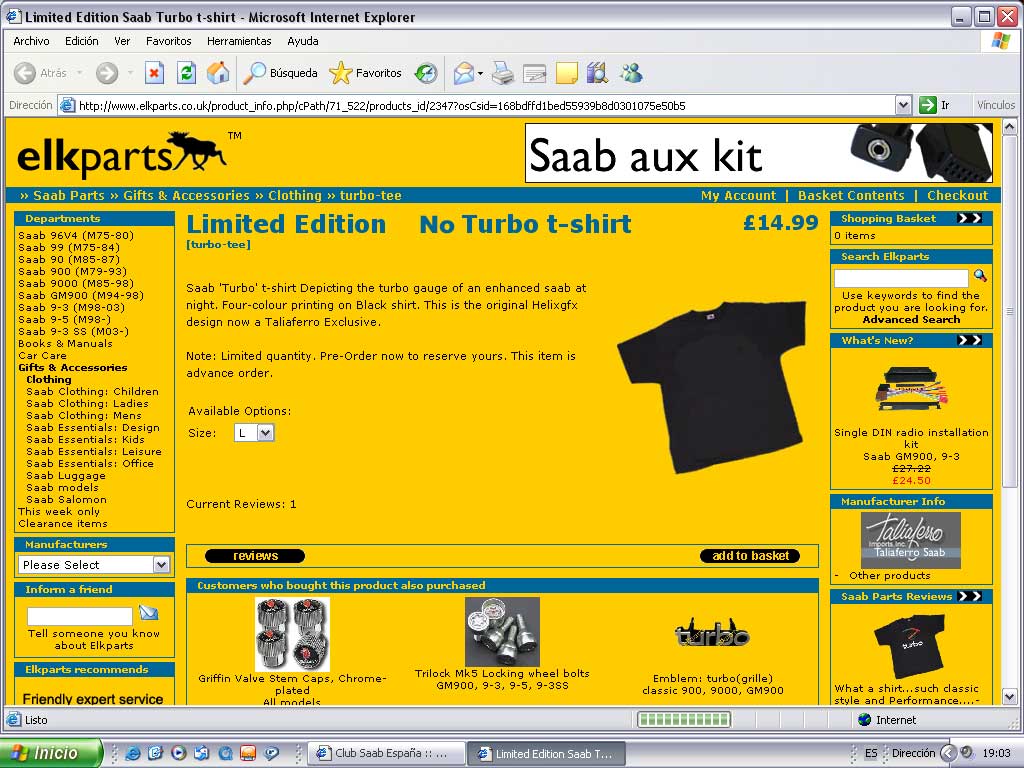
Task: Open the Mail icon dropdown arrow
Action: click(x=481, y=73)
